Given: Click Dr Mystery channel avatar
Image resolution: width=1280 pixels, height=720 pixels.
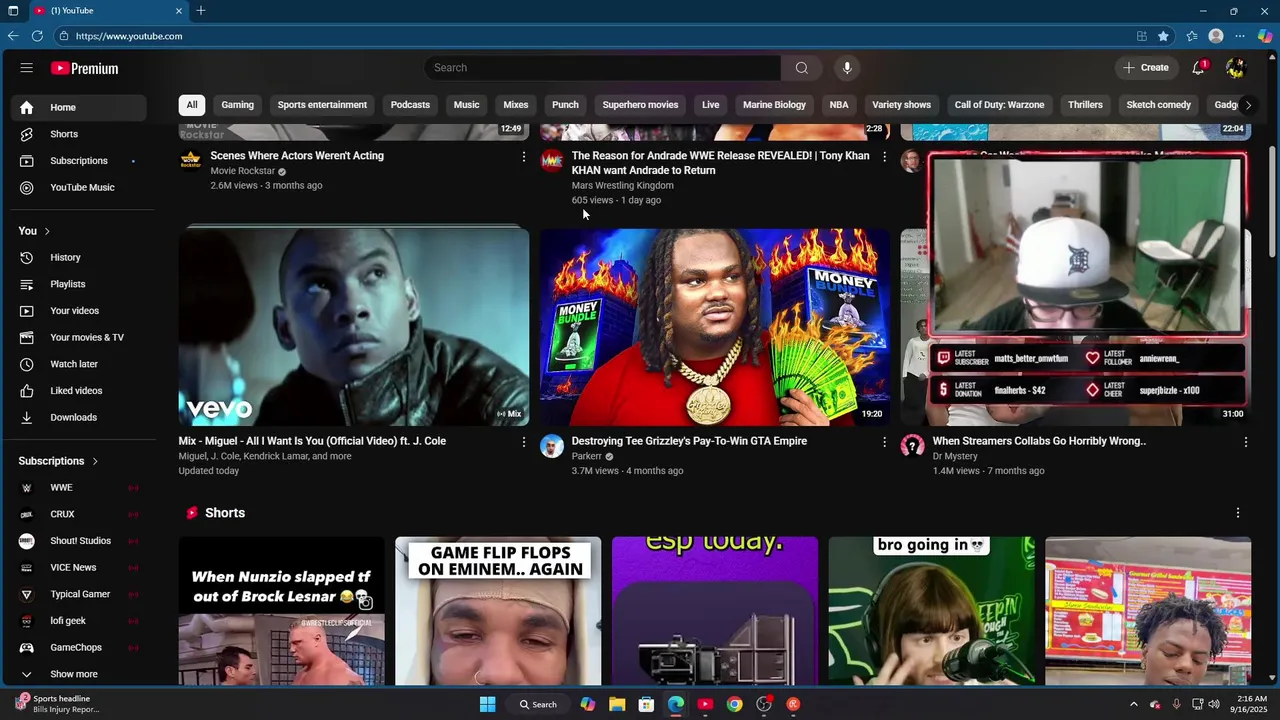Looking at the screenshot, I should (x=913, y=446).
